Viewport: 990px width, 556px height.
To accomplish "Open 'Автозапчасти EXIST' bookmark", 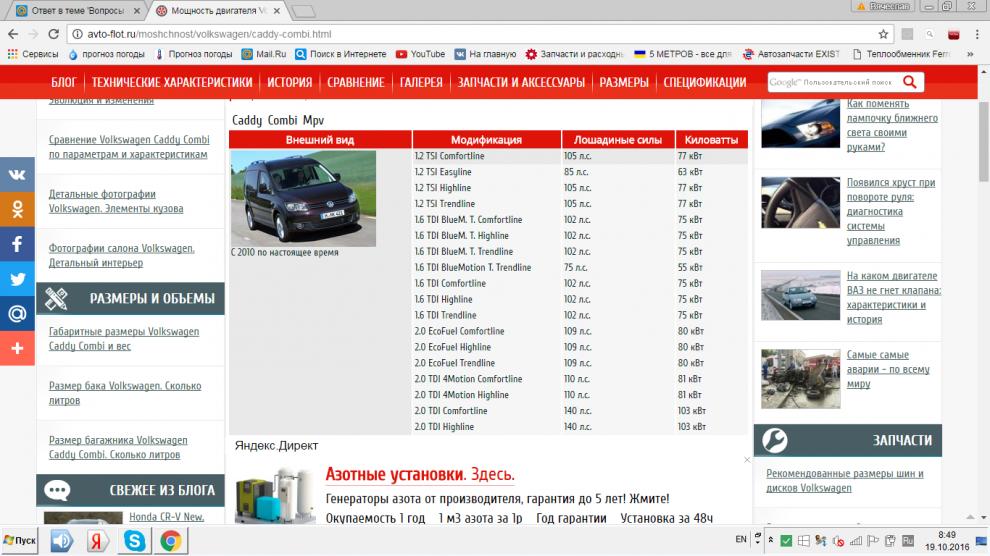I will (791, 54).
